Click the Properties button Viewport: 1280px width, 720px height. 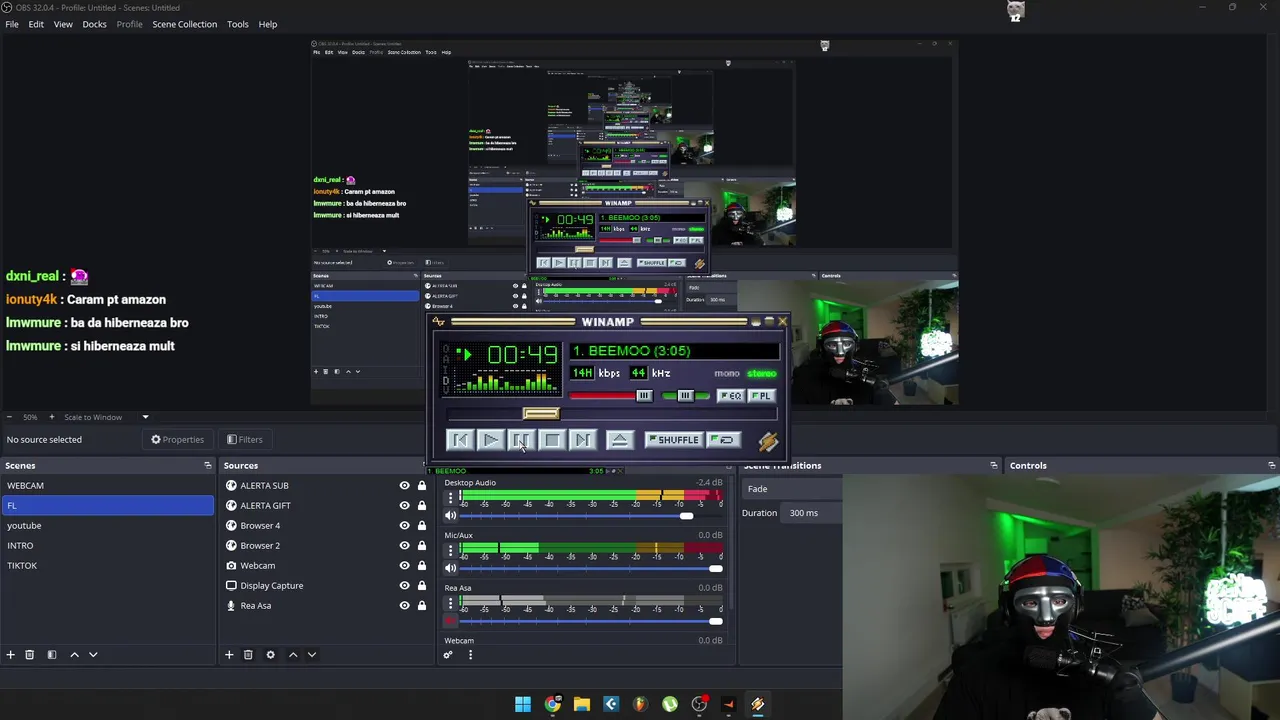pos(177,439)
